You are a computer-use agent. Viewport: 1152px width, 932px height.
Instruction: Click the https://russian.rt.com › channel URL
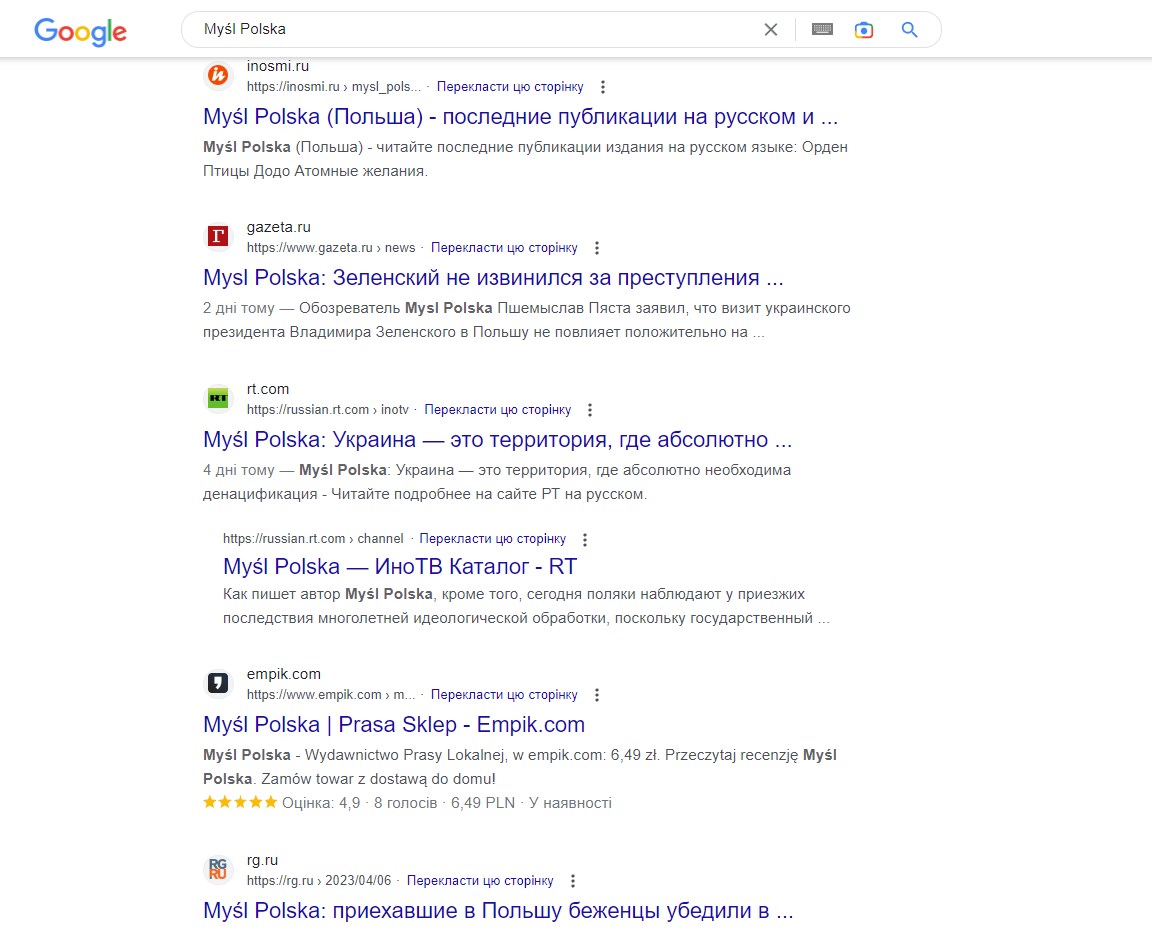pos(313,538)
